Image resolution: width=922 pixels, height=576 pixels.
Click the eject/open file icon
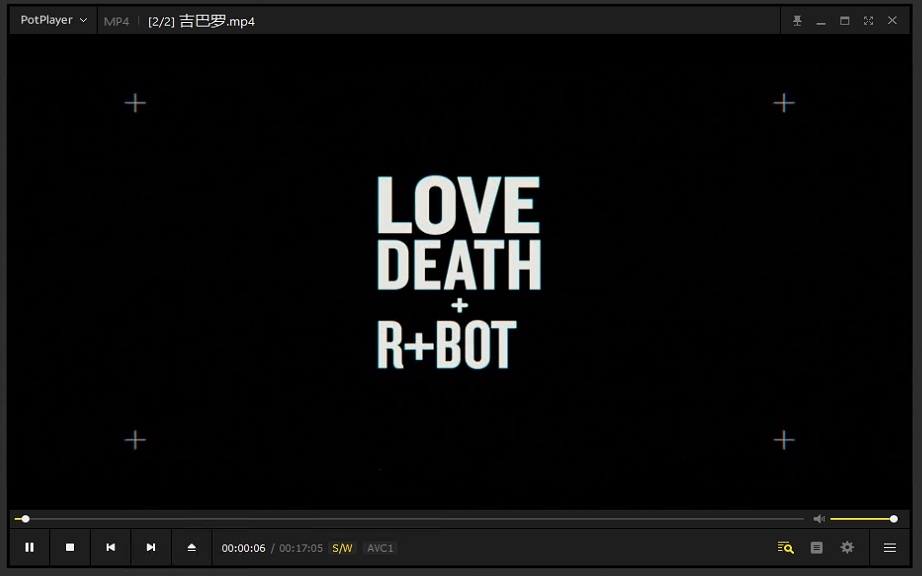click(x=192, y=547)
